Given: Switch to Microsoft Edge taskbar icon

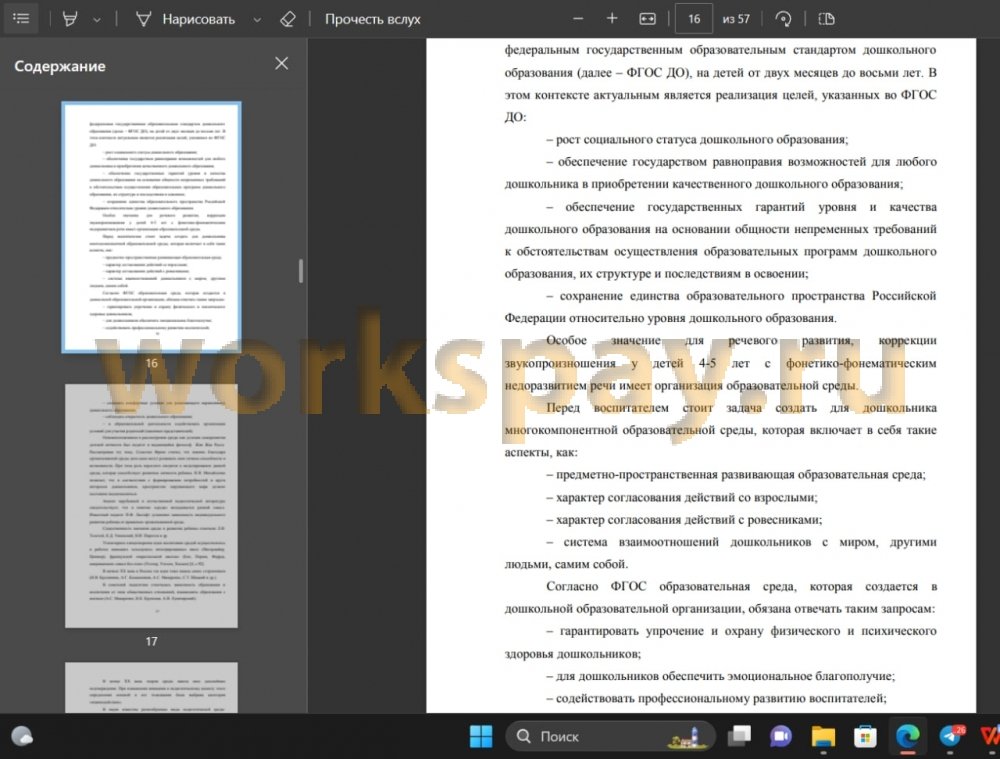Looking at the screenshot, I should click(x=907, y=736).
